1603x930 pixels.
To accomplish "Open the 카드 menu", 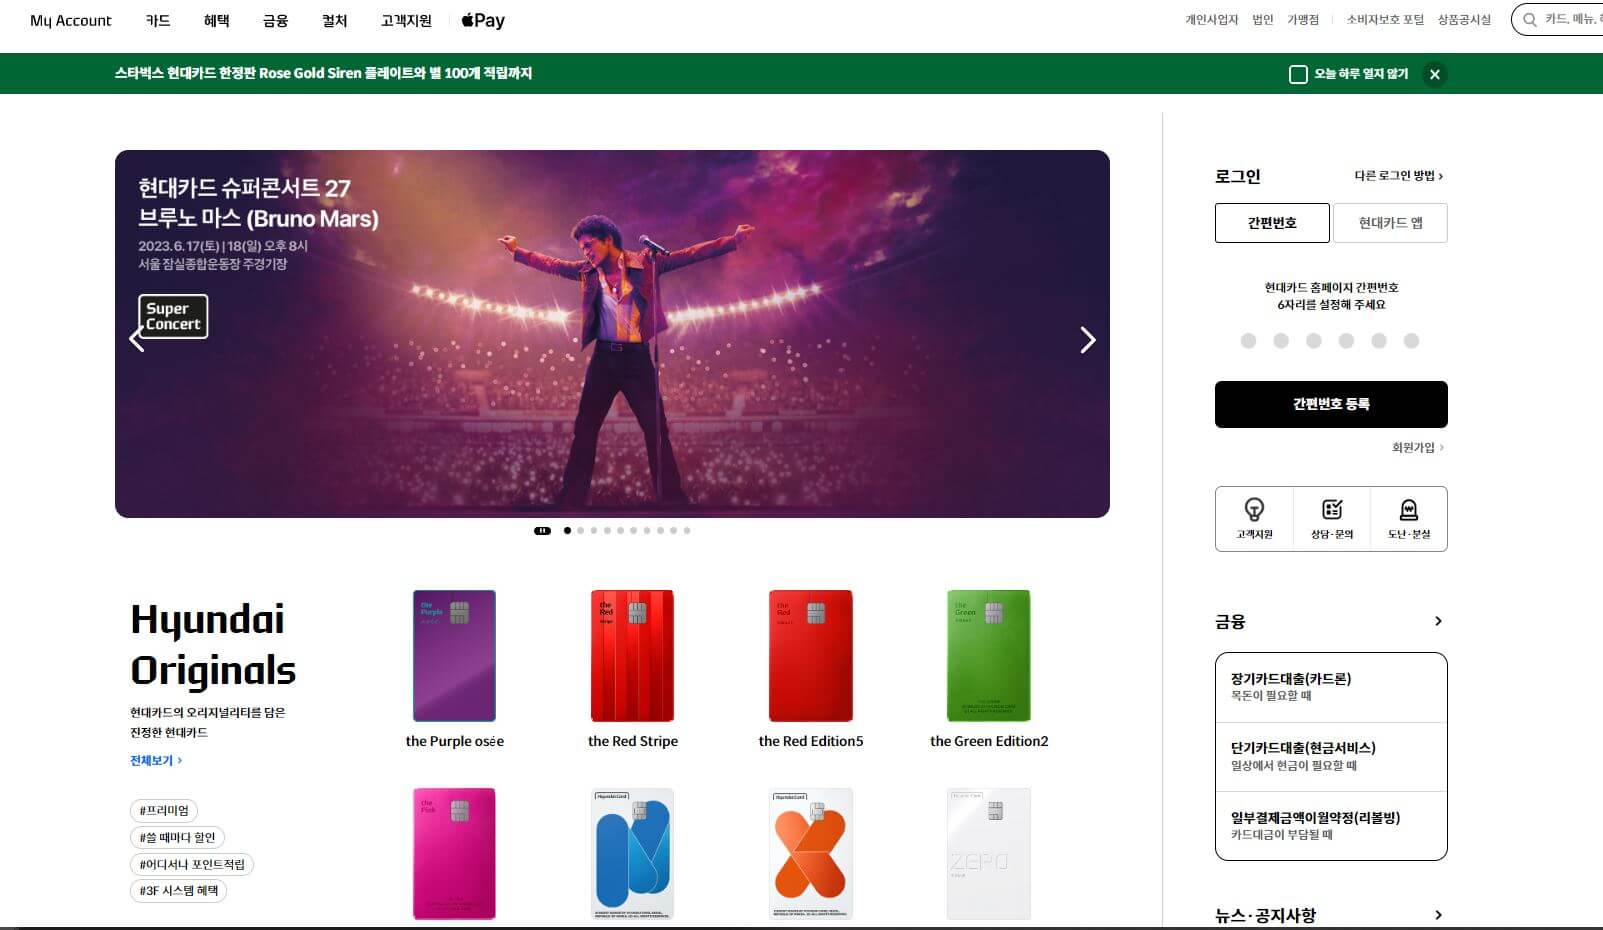I will coord(158,20).
